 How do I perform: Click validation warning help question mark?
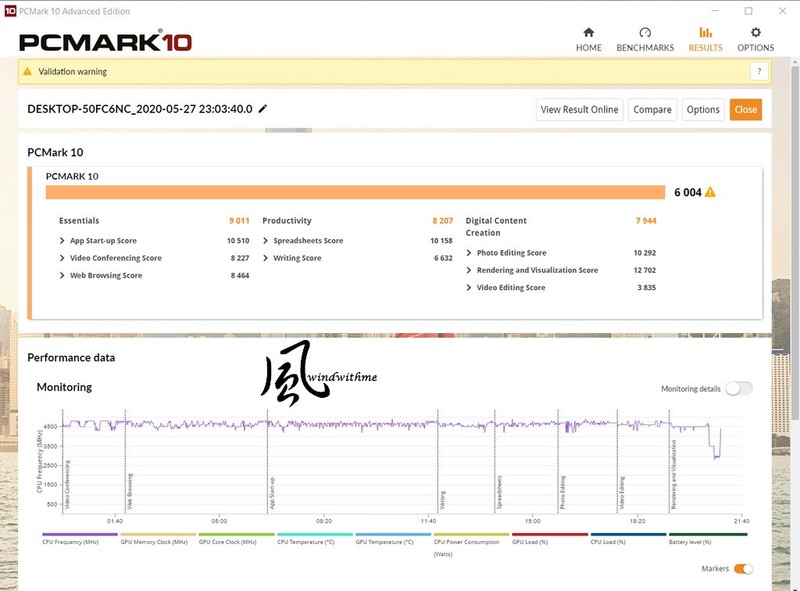pyautogui.click(x=760, y=72)
